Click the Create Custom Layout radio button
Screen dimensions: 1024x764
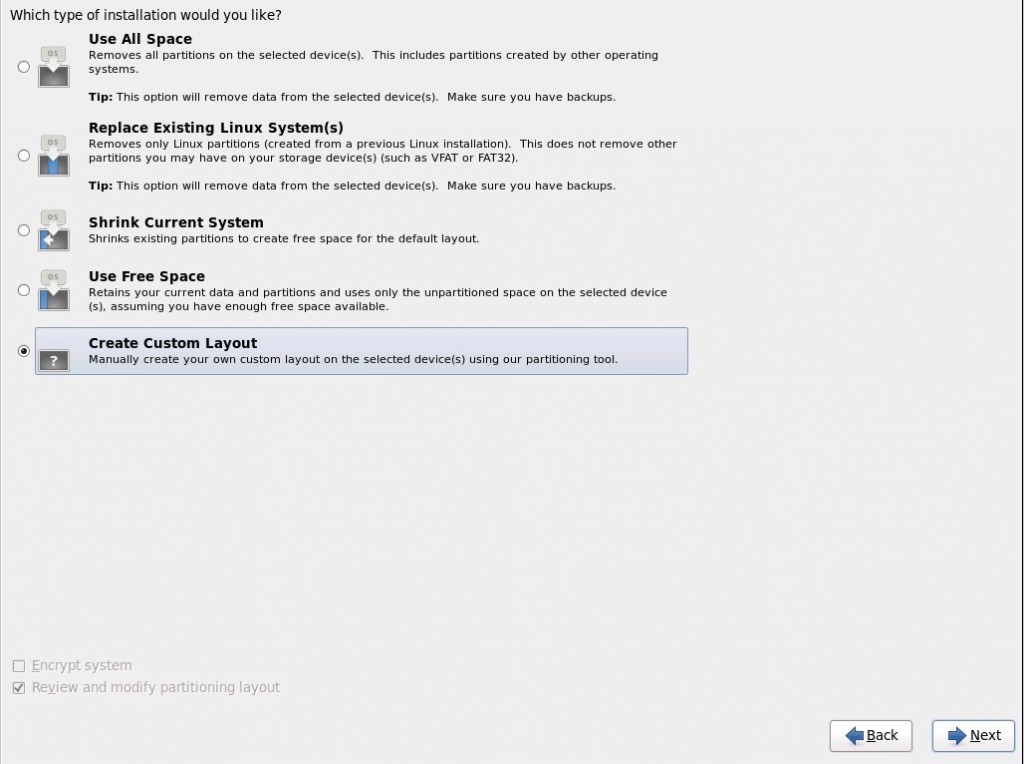click(23, 351)
